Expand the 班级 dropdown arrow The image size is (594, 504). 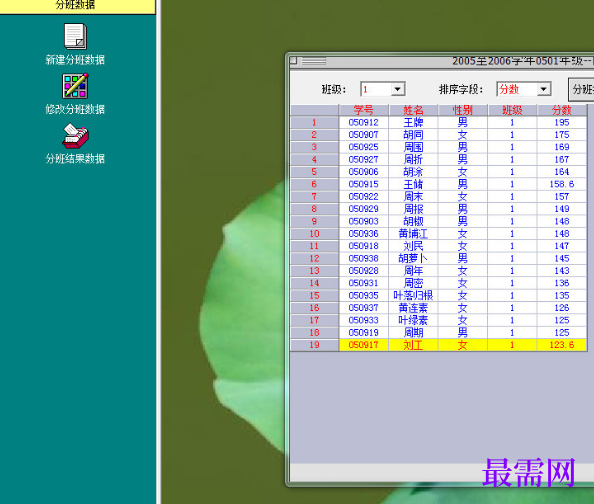click(x=397, y=89)
